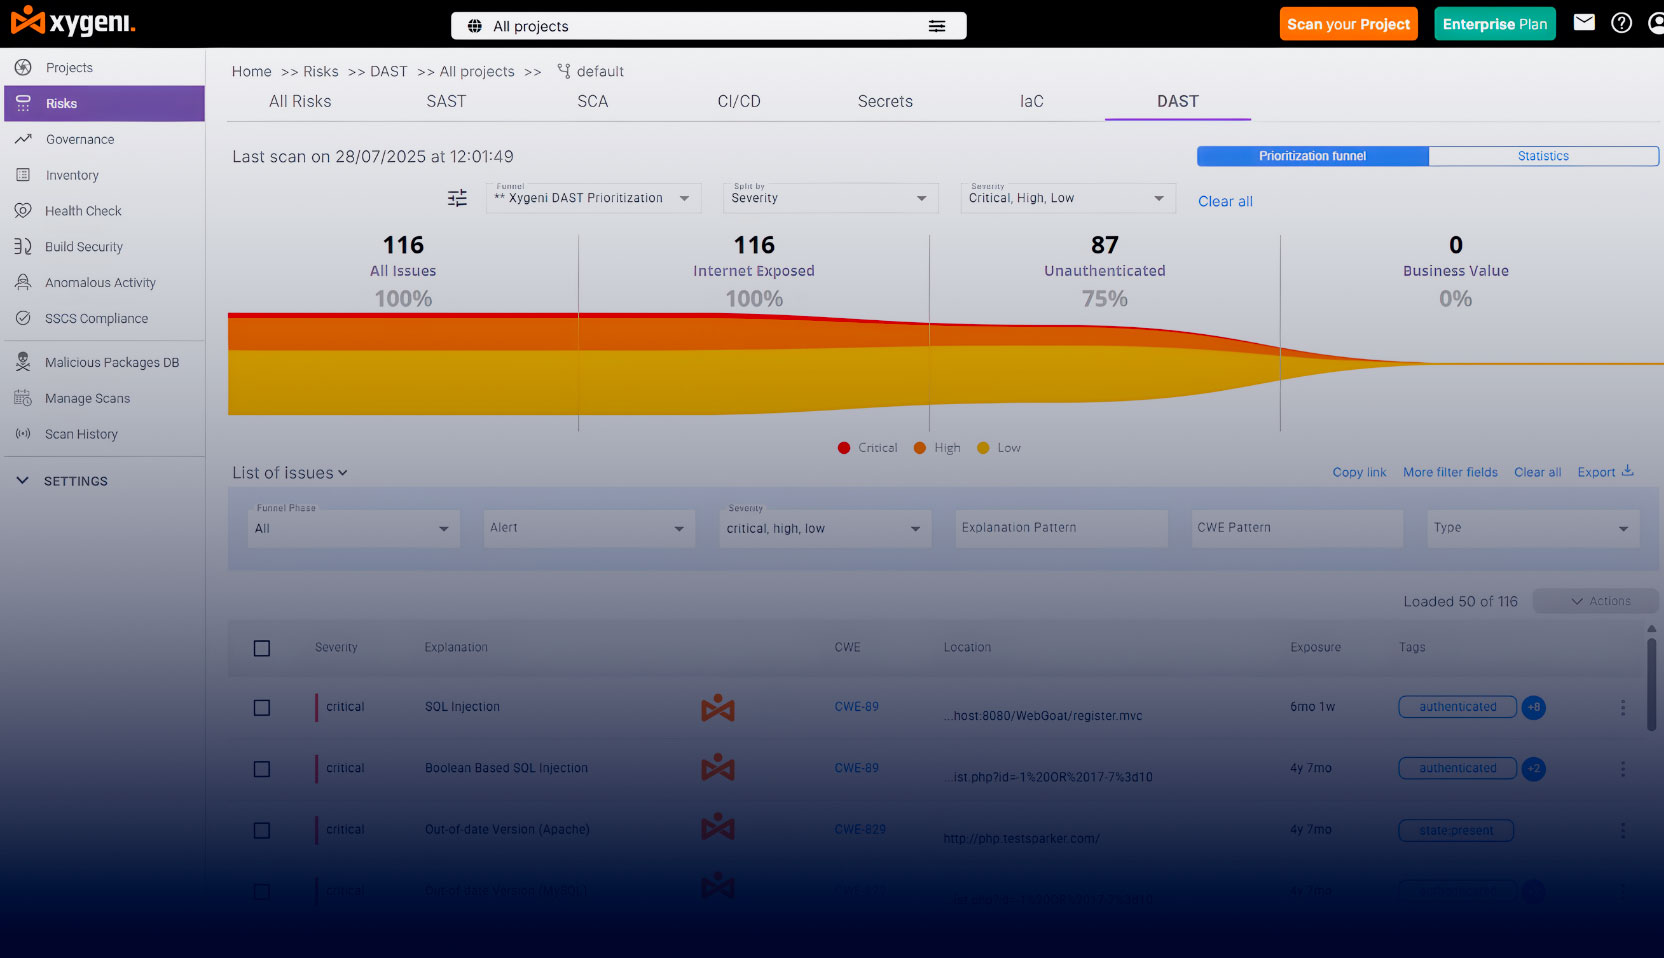This screenshot has width=1664, height=958.
Task: Switch to the Statistics view tab
Action: point(1543,156)
